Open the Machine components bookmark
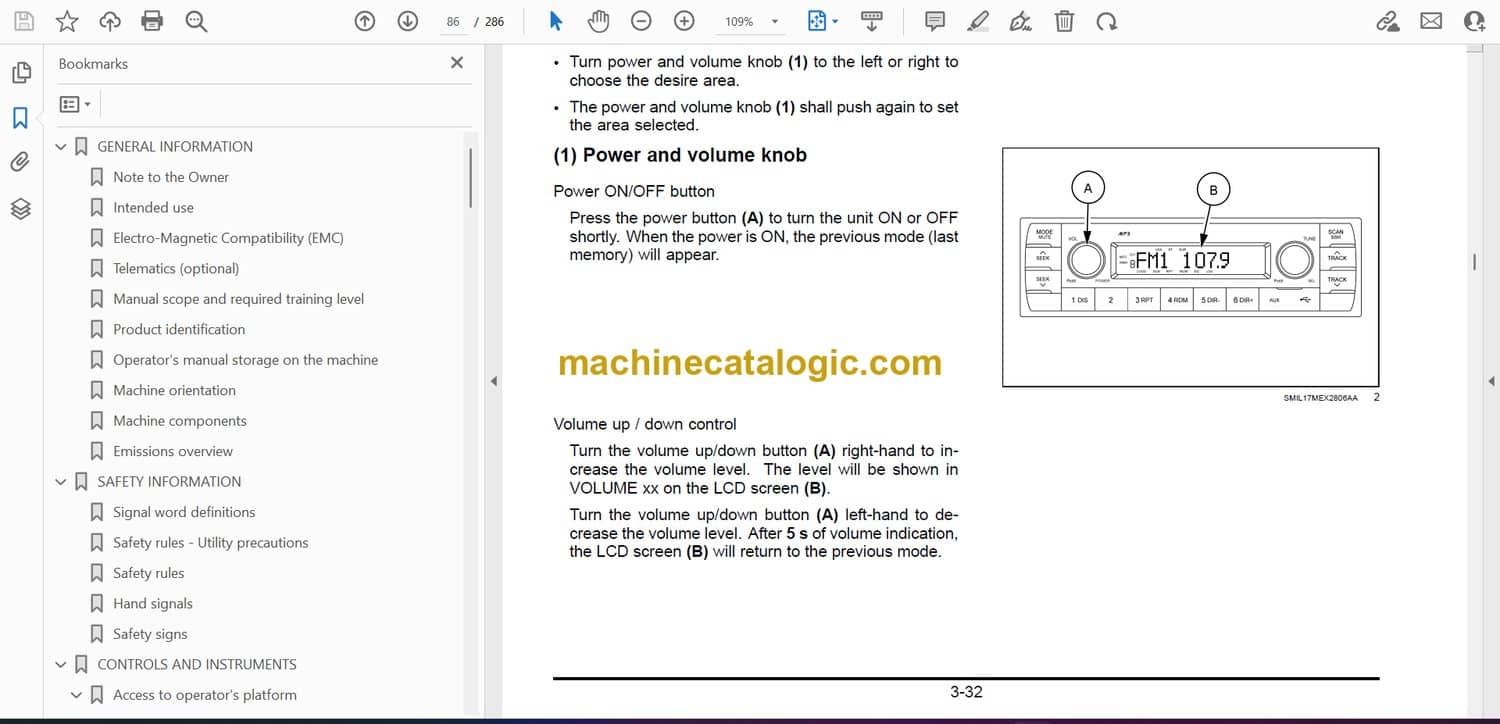 179,421
